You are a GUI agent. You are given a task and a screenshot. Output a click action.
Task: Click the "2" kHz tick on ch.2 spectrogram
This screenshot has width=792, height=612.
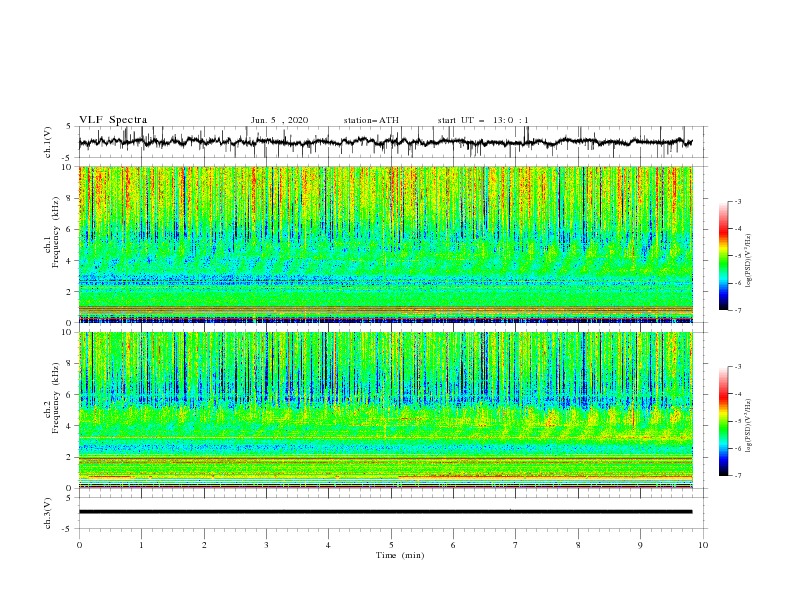71,457
